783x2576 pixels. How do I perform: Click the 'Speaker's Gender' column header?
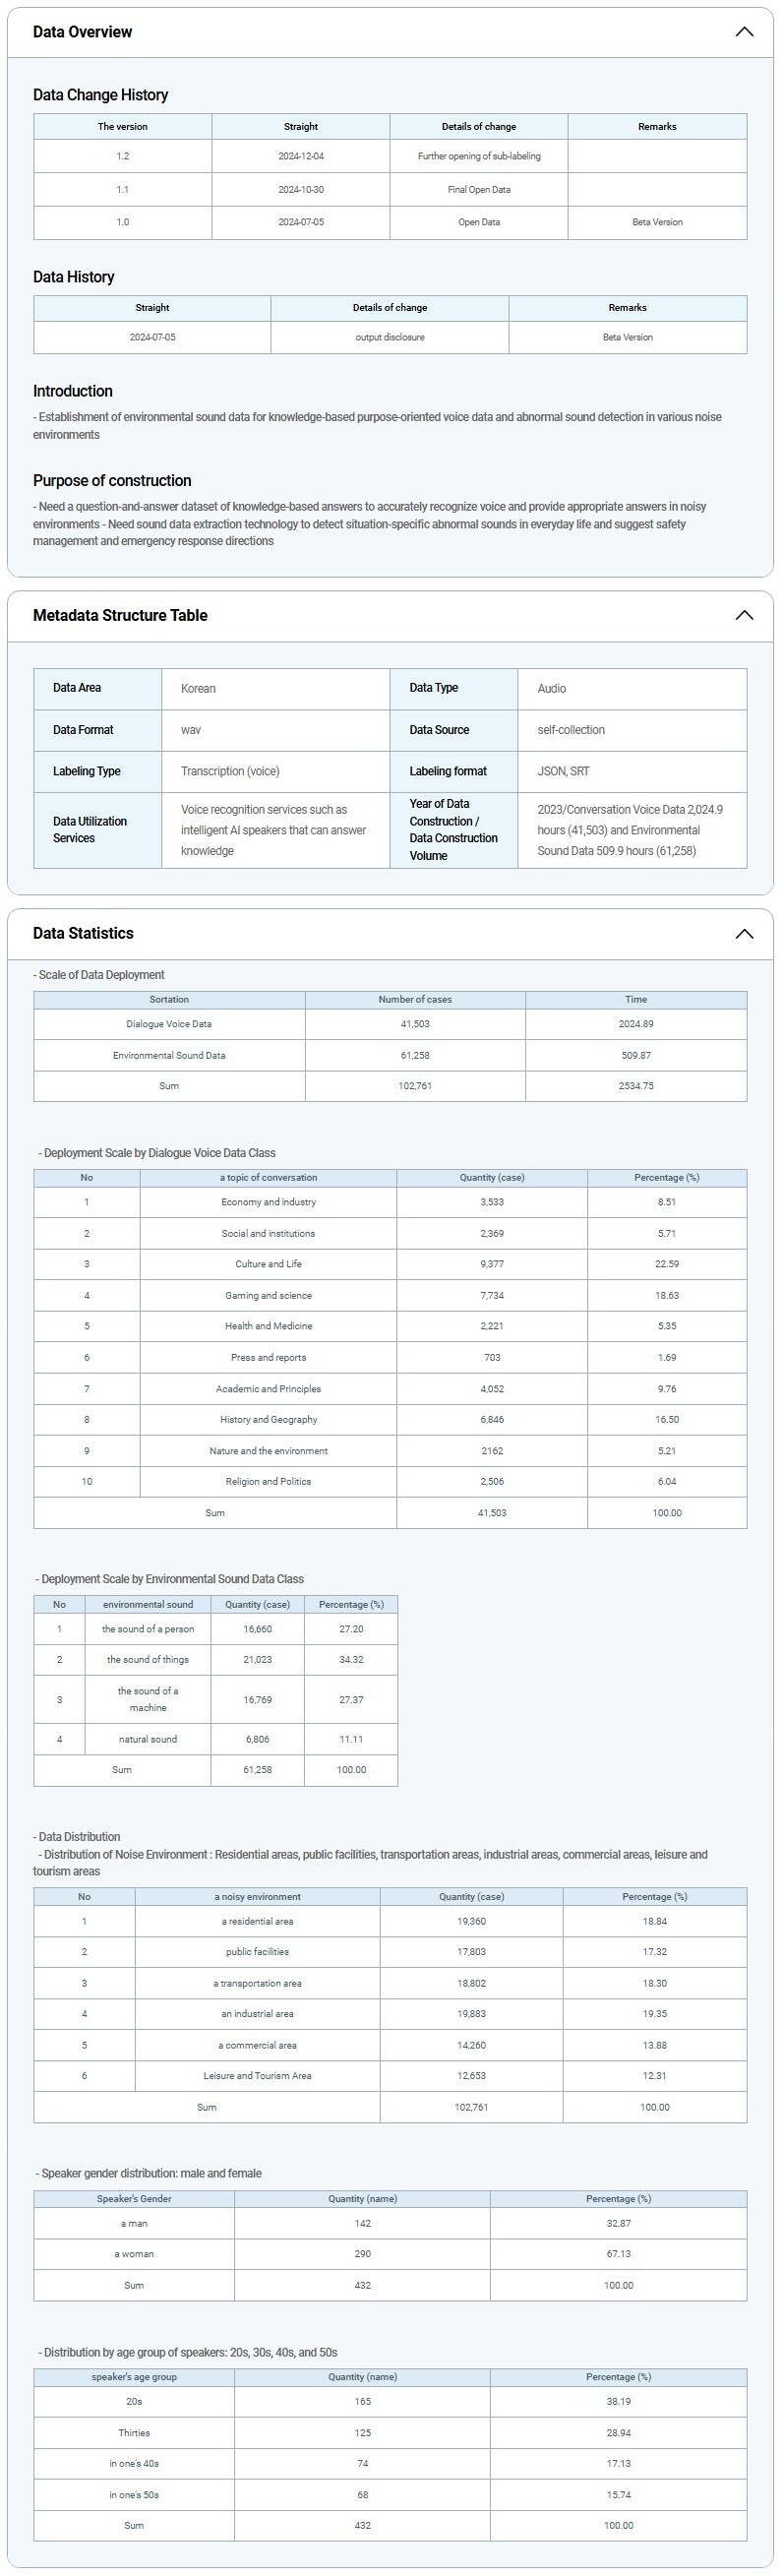(x=134, y=2198)
